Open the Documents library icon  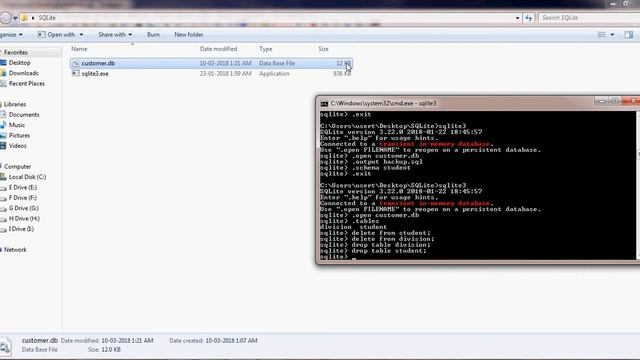tap(3, 115)
